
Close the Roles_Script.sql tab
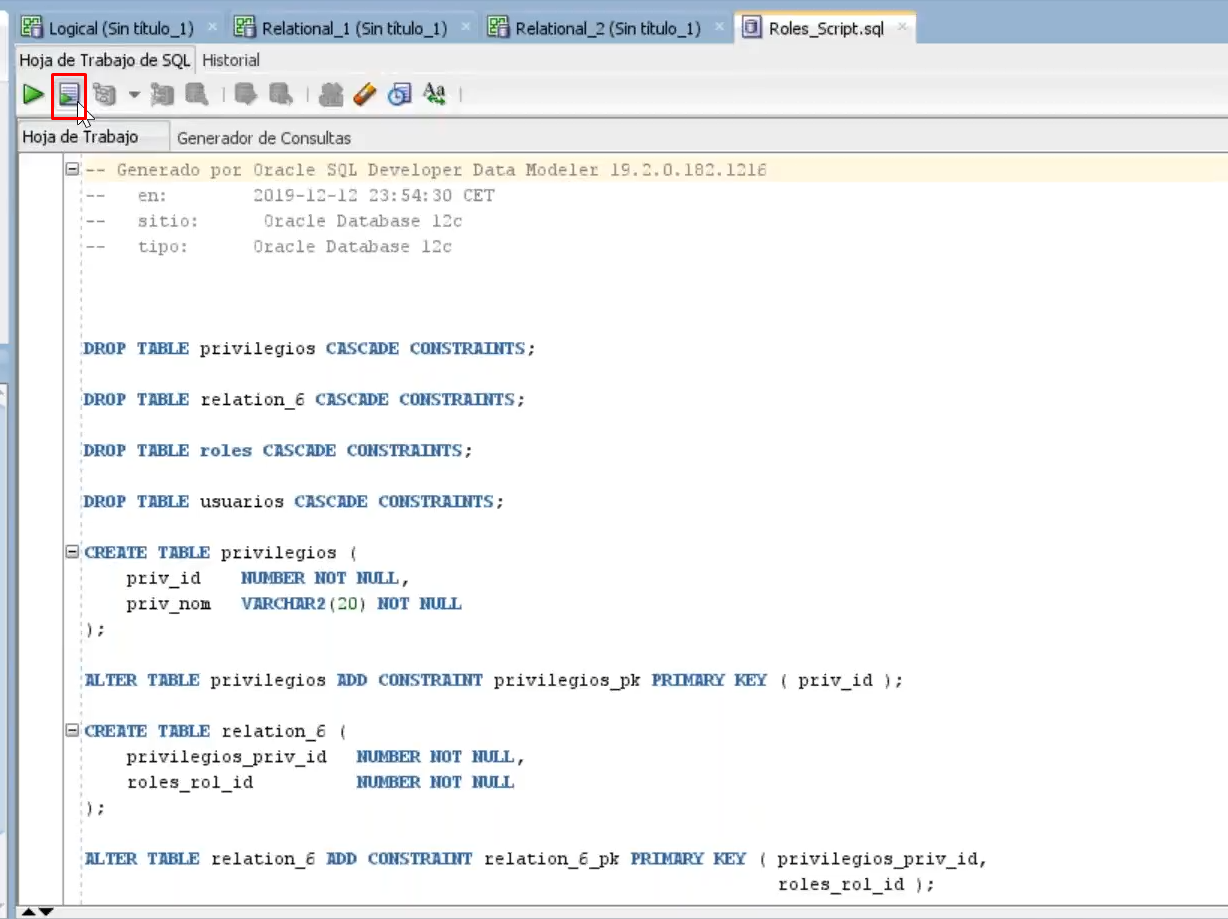pyautogui.click(x=902, y=28)
